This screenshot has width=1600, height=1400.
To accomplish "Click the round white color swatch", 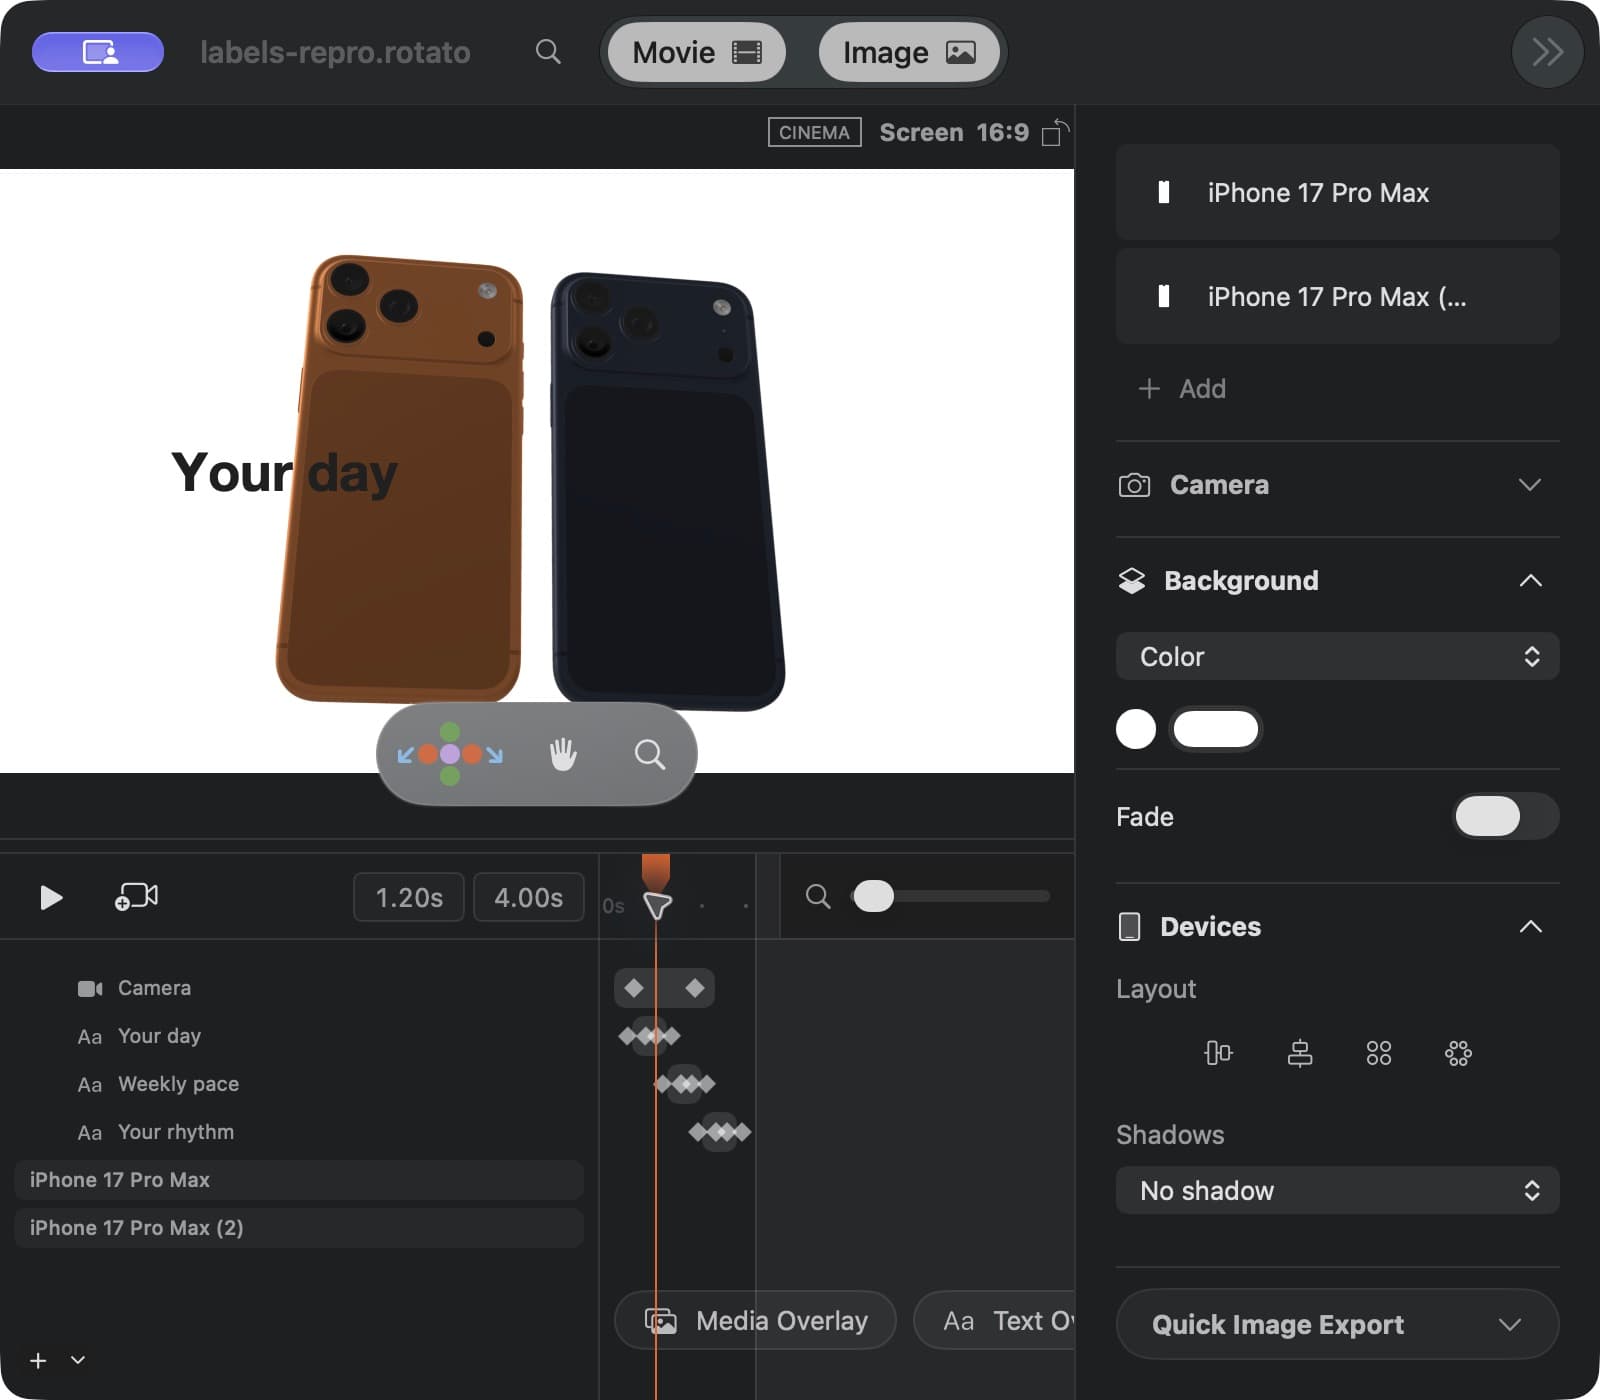I will pos(1136,729).
